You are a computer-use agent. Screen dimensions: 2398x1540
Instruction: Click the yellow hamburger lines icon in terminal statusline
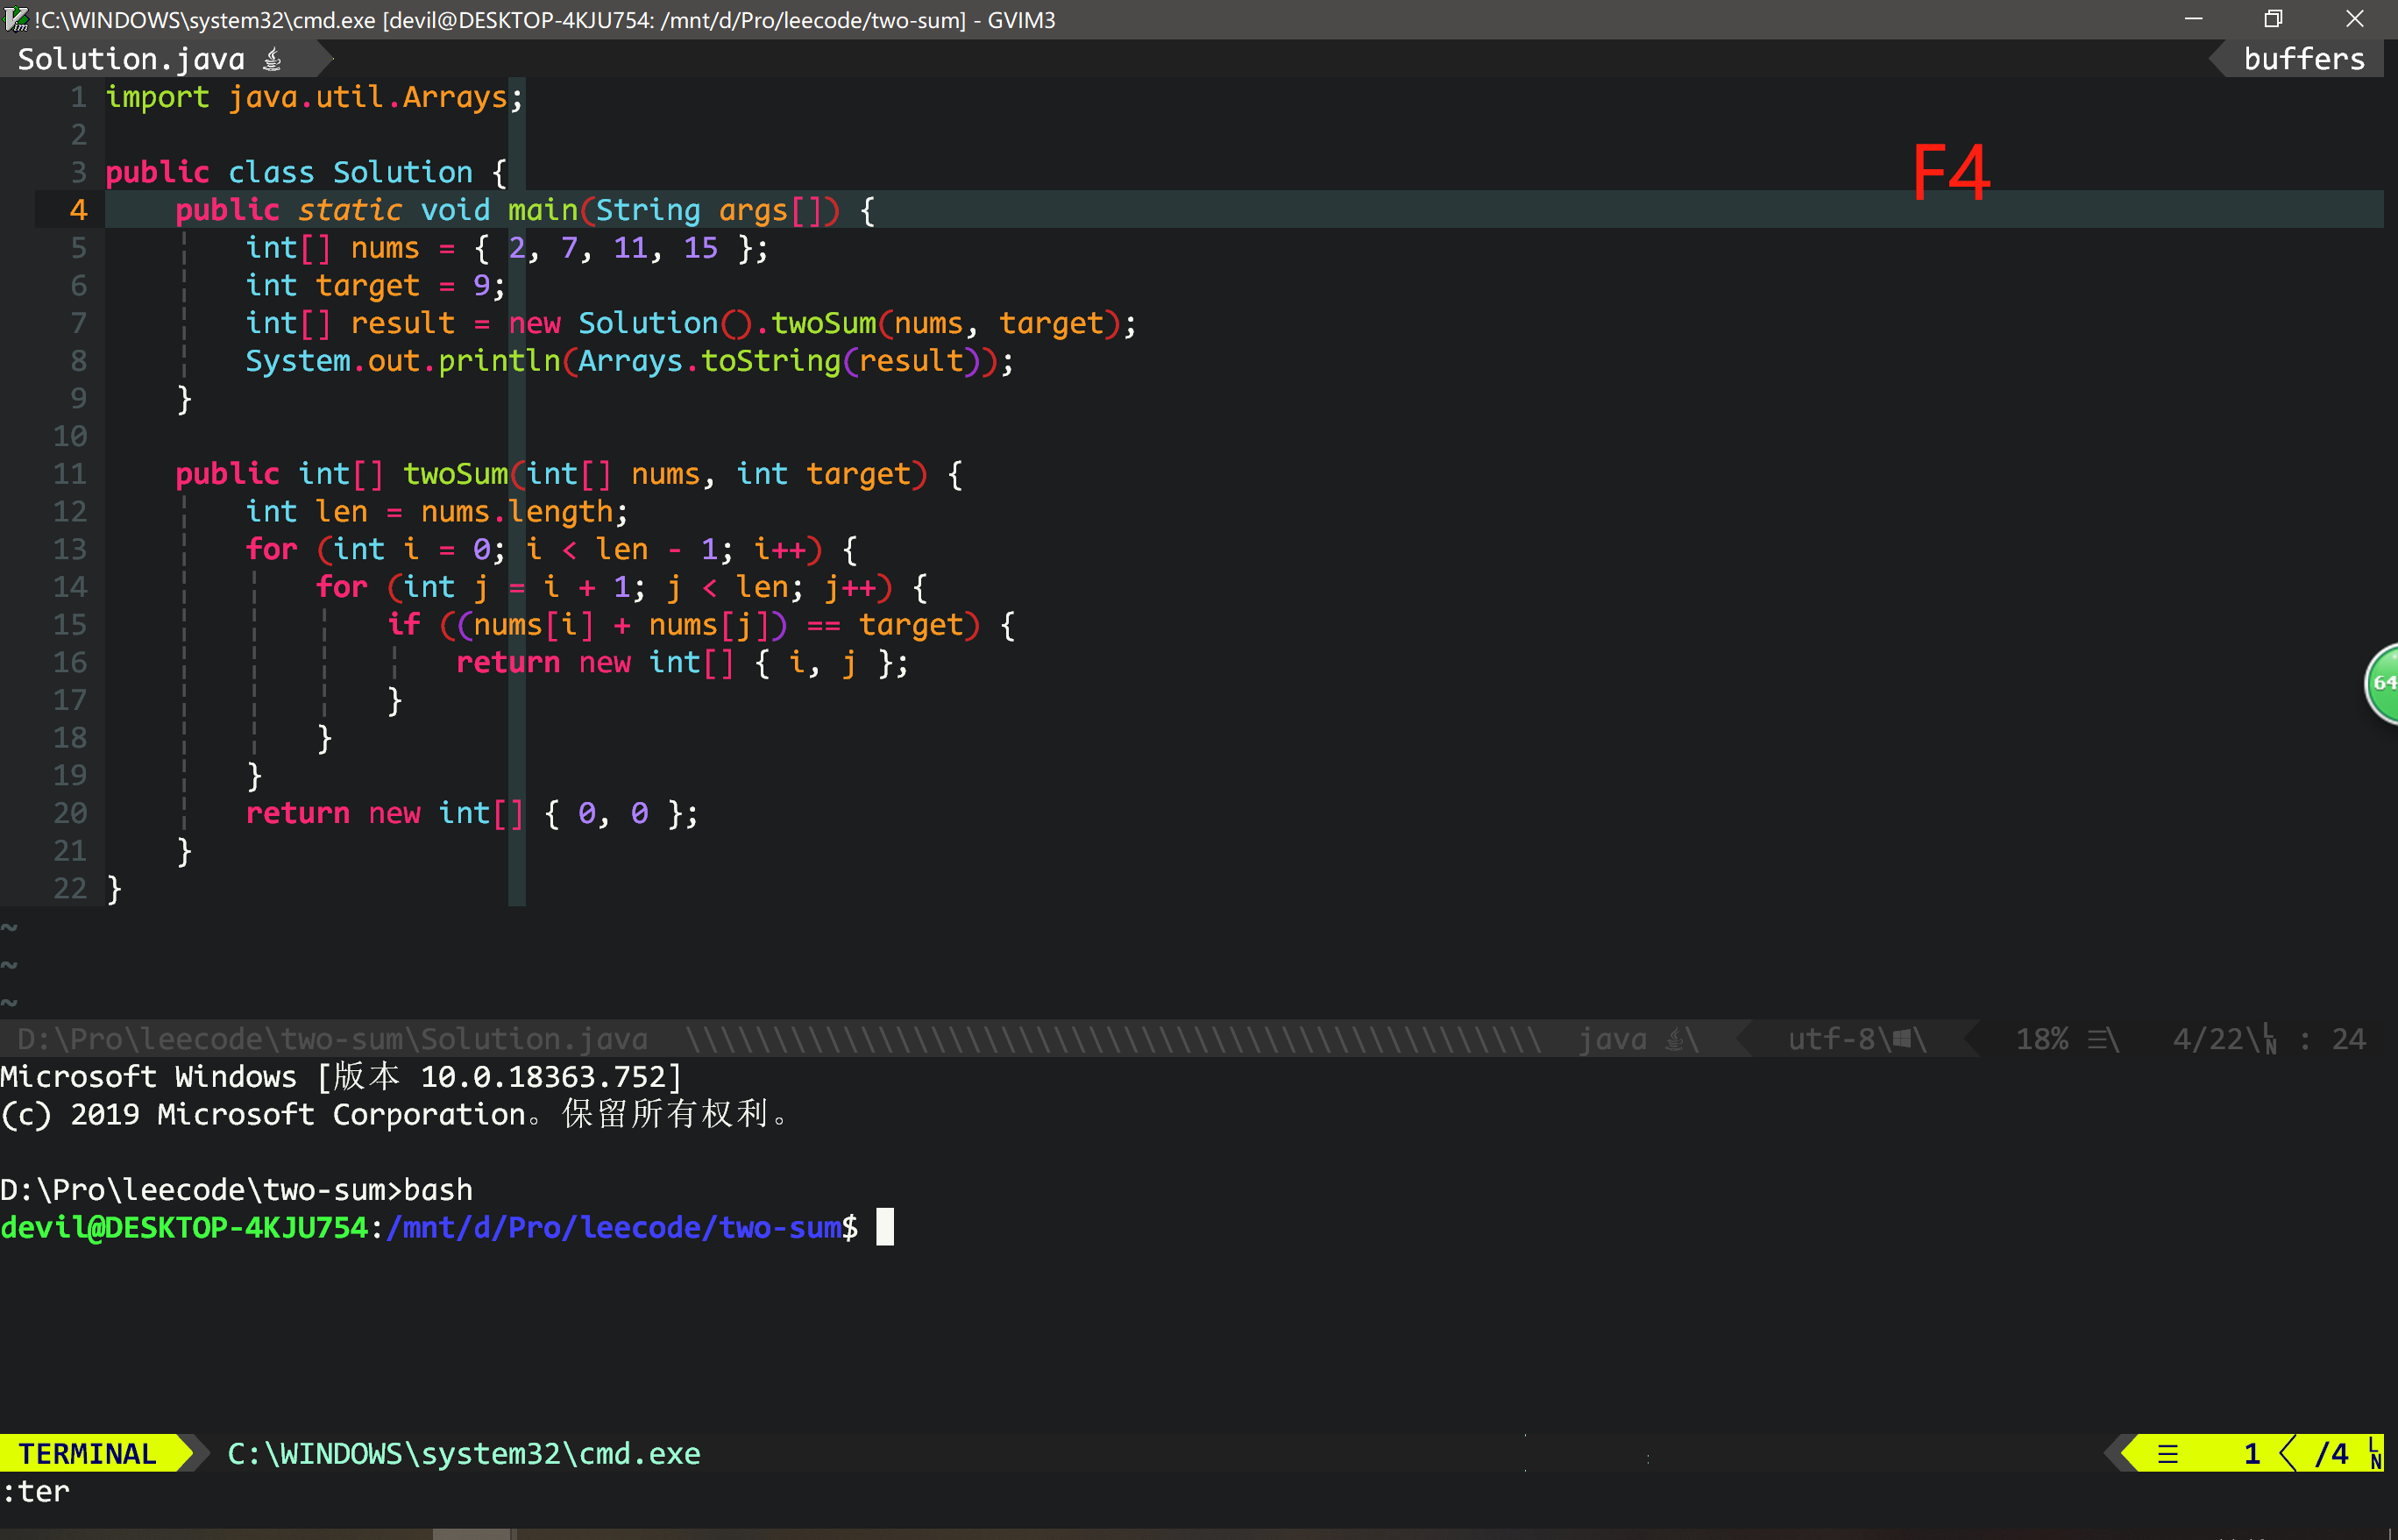tap(2167, 1454)
